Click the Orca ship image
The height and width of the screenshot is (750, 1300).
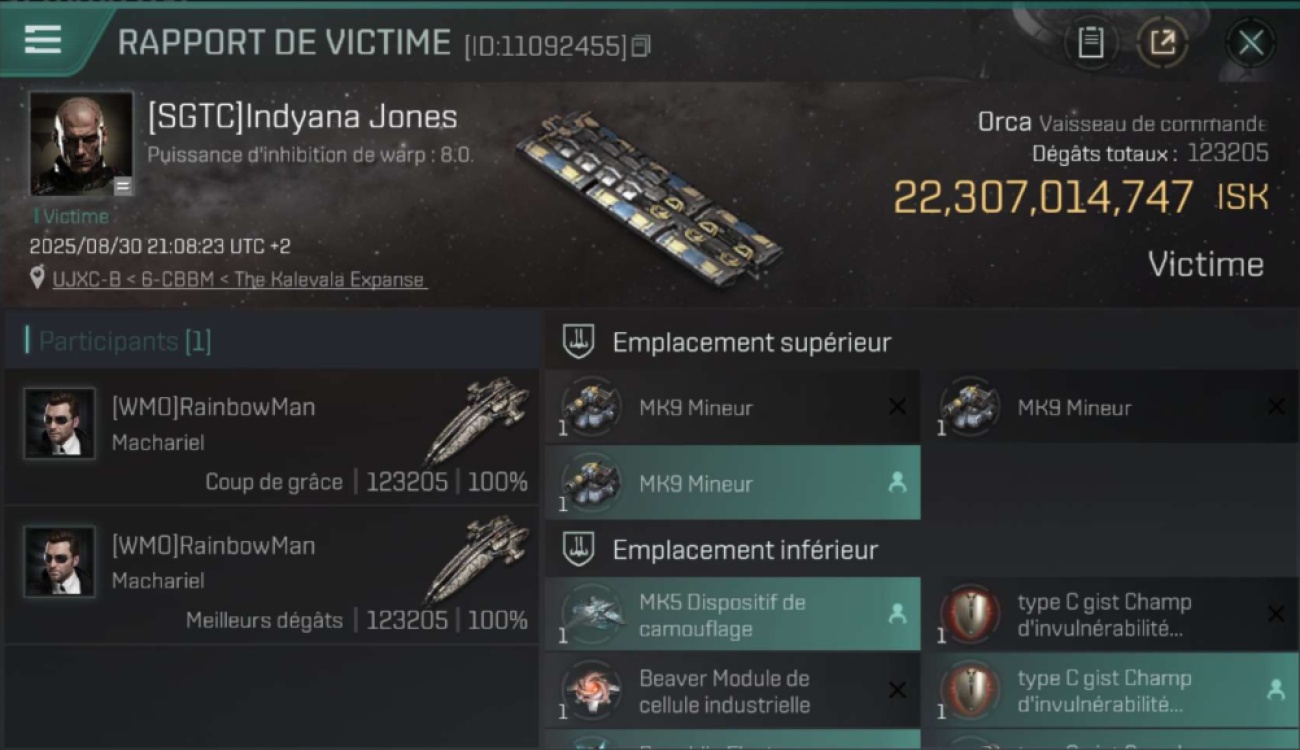650,190
